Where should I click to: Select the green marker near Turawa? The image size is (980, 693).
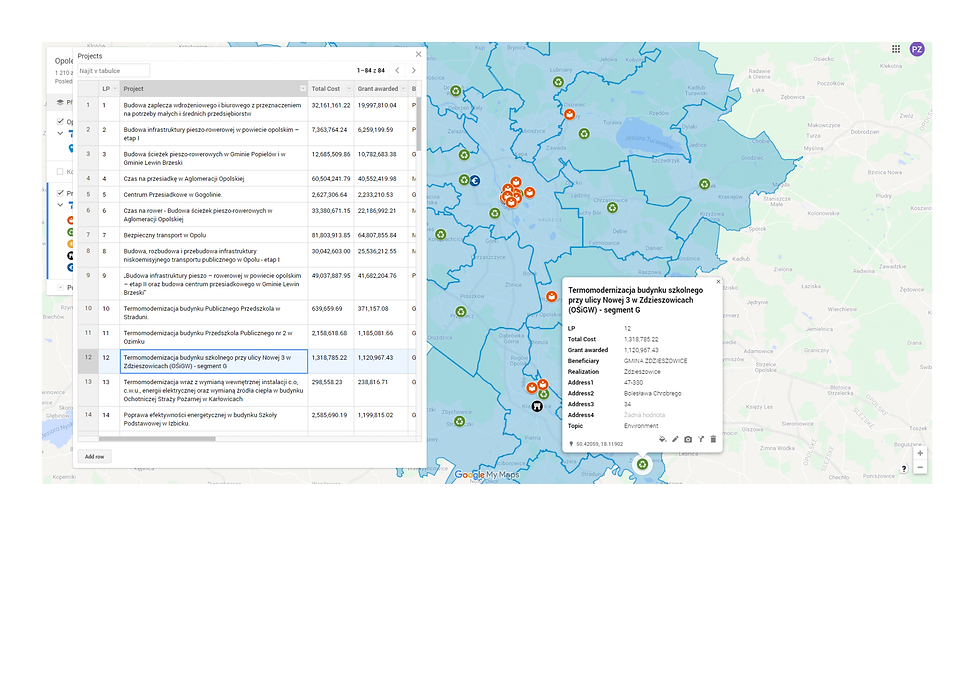click(584, 133)
